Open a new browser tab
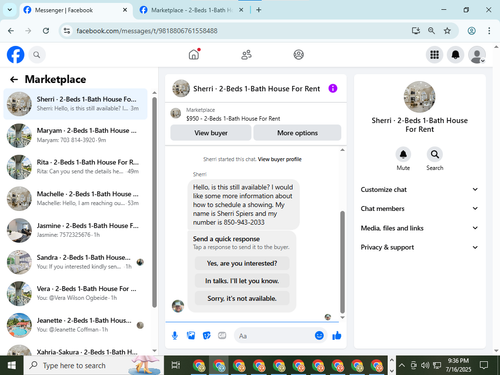The height and width of the screenshot is (375, 500). pyautogui.click(x=258, y=10)
